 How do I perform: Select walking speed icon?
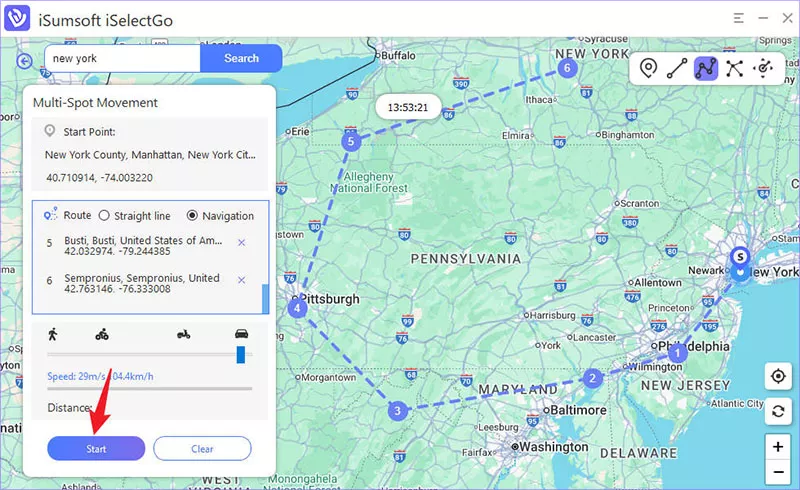52,335
